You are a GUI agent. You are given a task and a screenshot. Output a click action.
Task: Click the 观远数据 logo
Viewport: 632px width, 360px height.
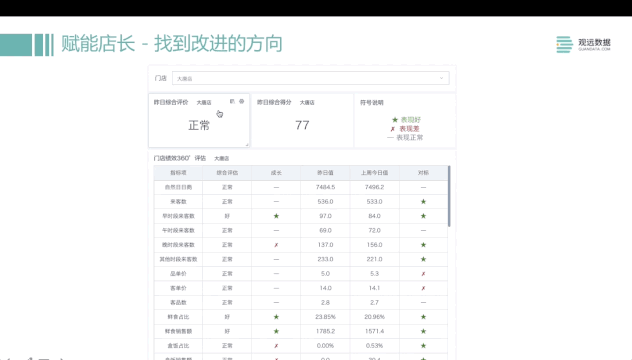pyautogui.click(x=583, y=44)
